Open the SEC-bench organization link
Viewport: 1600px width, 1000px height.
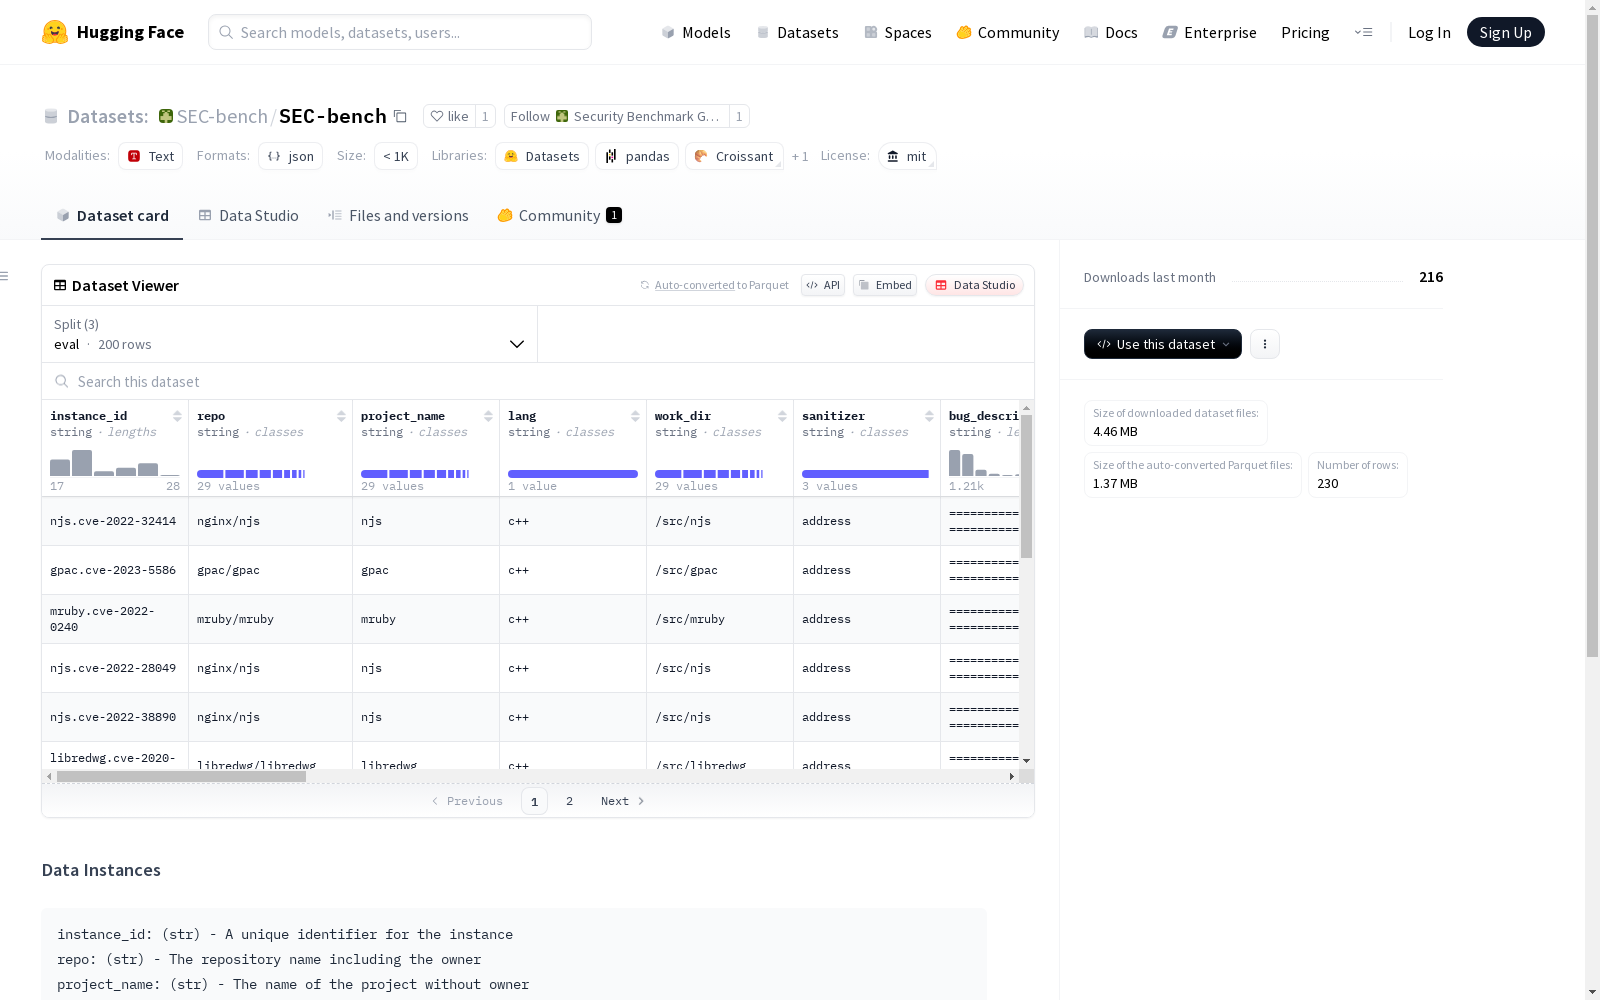[222, 116]
